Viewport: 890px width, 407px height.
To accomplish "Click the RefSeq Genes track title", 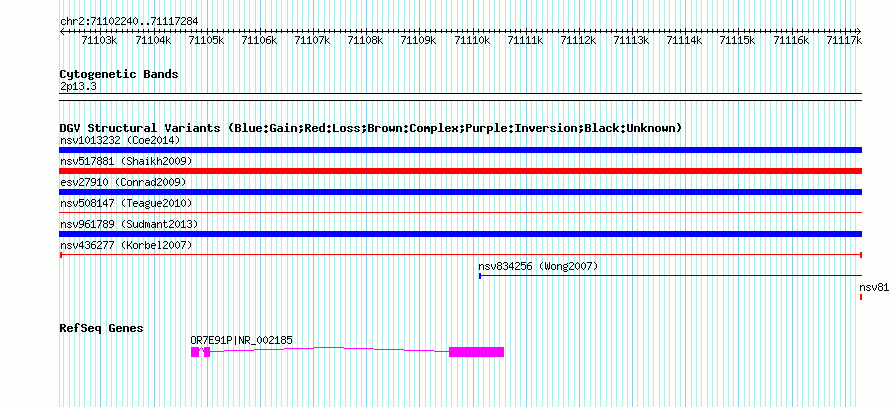I will pos(101,328).
